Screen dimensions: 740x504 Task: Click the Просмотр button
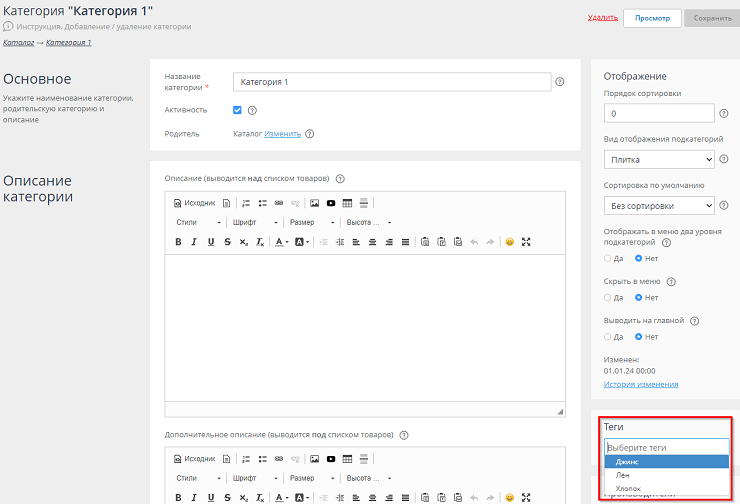652,18
